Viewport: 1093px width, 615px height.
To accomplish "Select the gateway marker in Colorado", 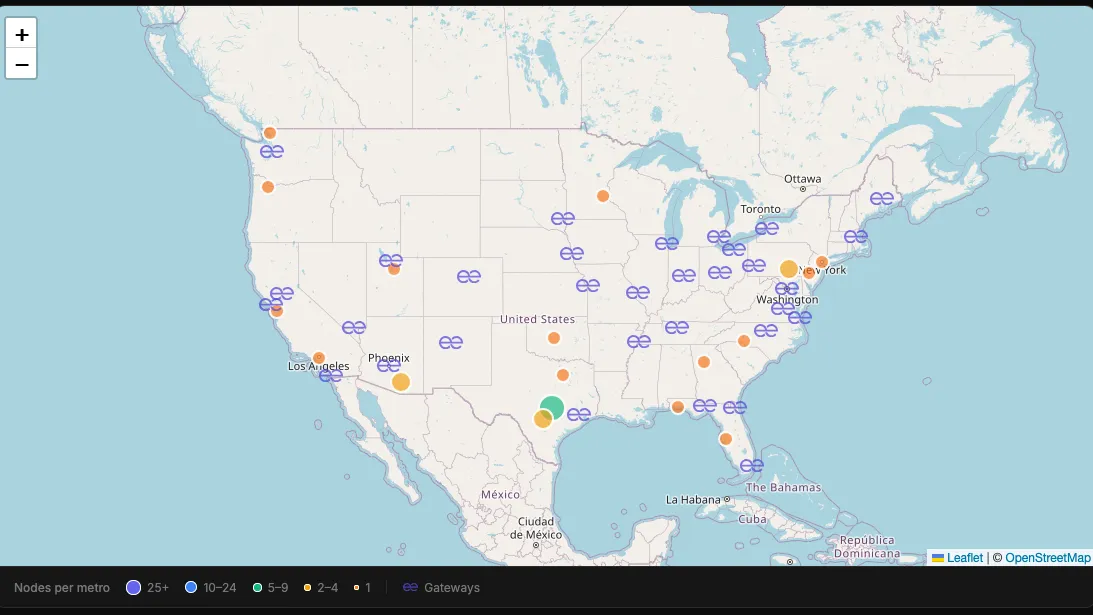I will tap(468, 276).
